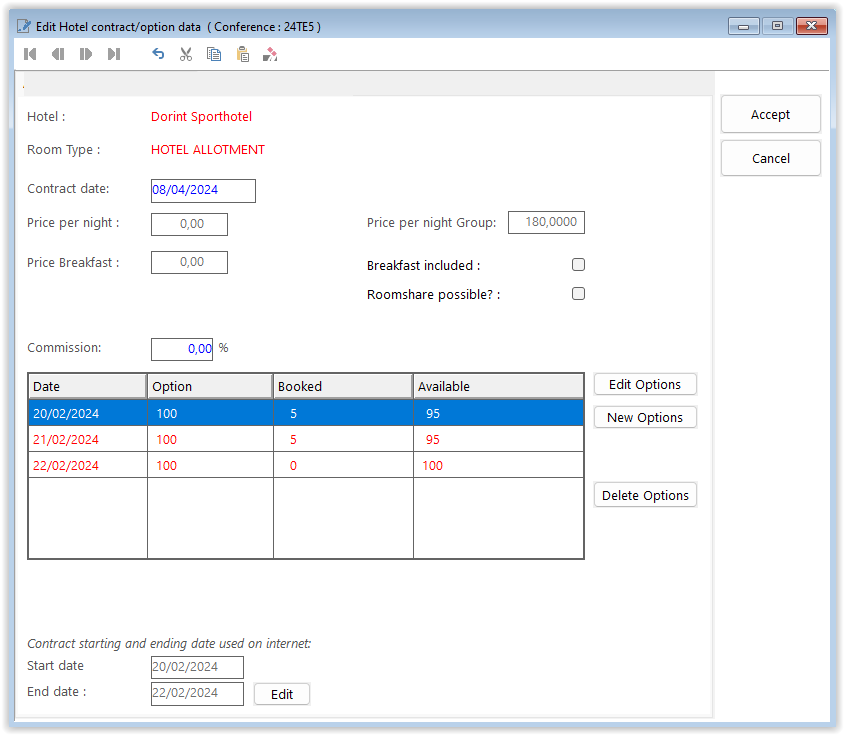The width and height of the screenshot is (844, 735).
Task: Click the eraser clear icon
Action: pyautogui.click(x=270, y=54)
